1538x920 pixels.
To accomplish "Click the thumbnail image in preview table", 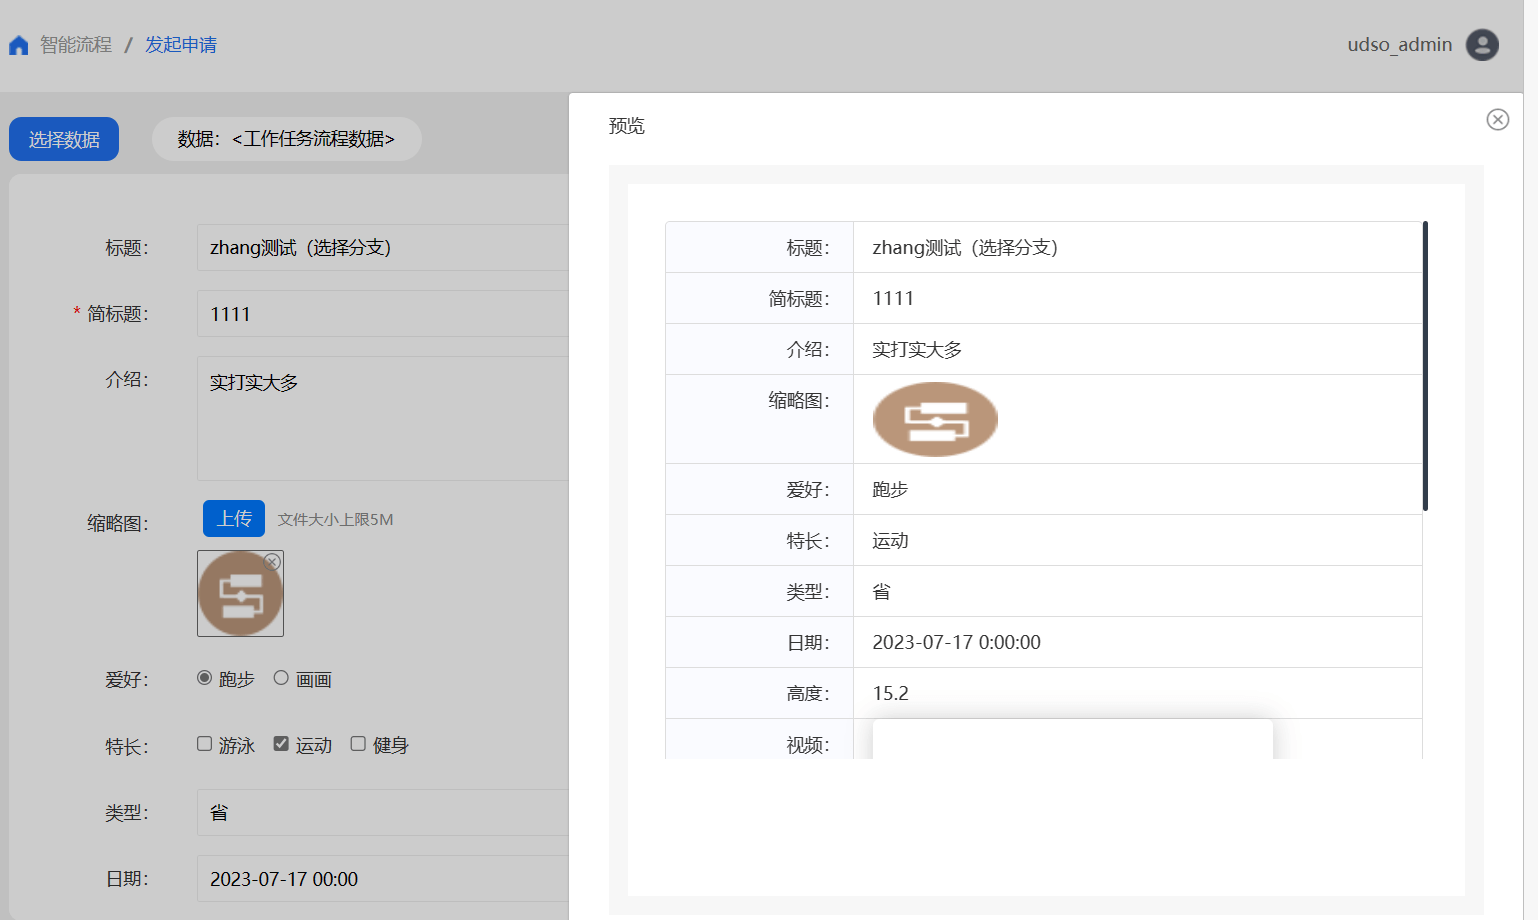I will tap(934, 420).
